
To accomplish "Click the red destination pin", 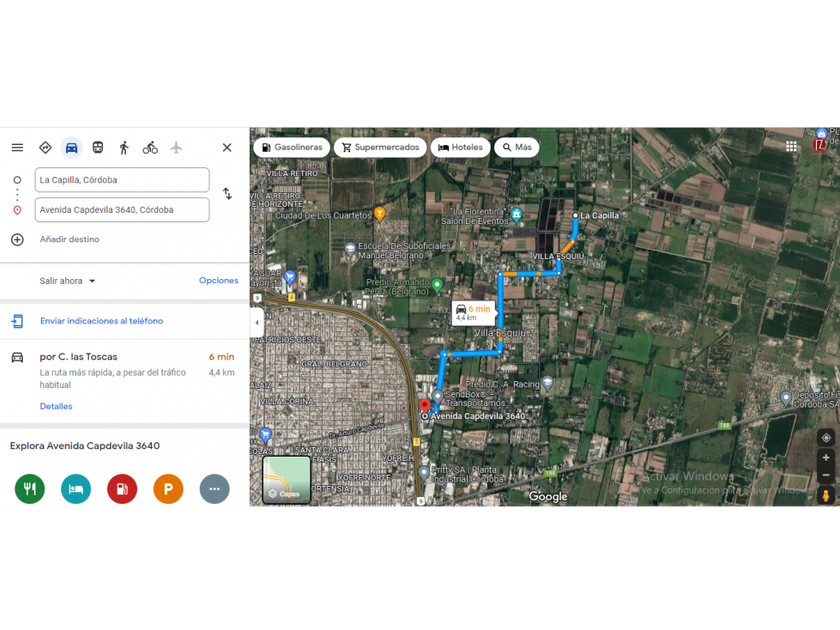I will (425, 407).
